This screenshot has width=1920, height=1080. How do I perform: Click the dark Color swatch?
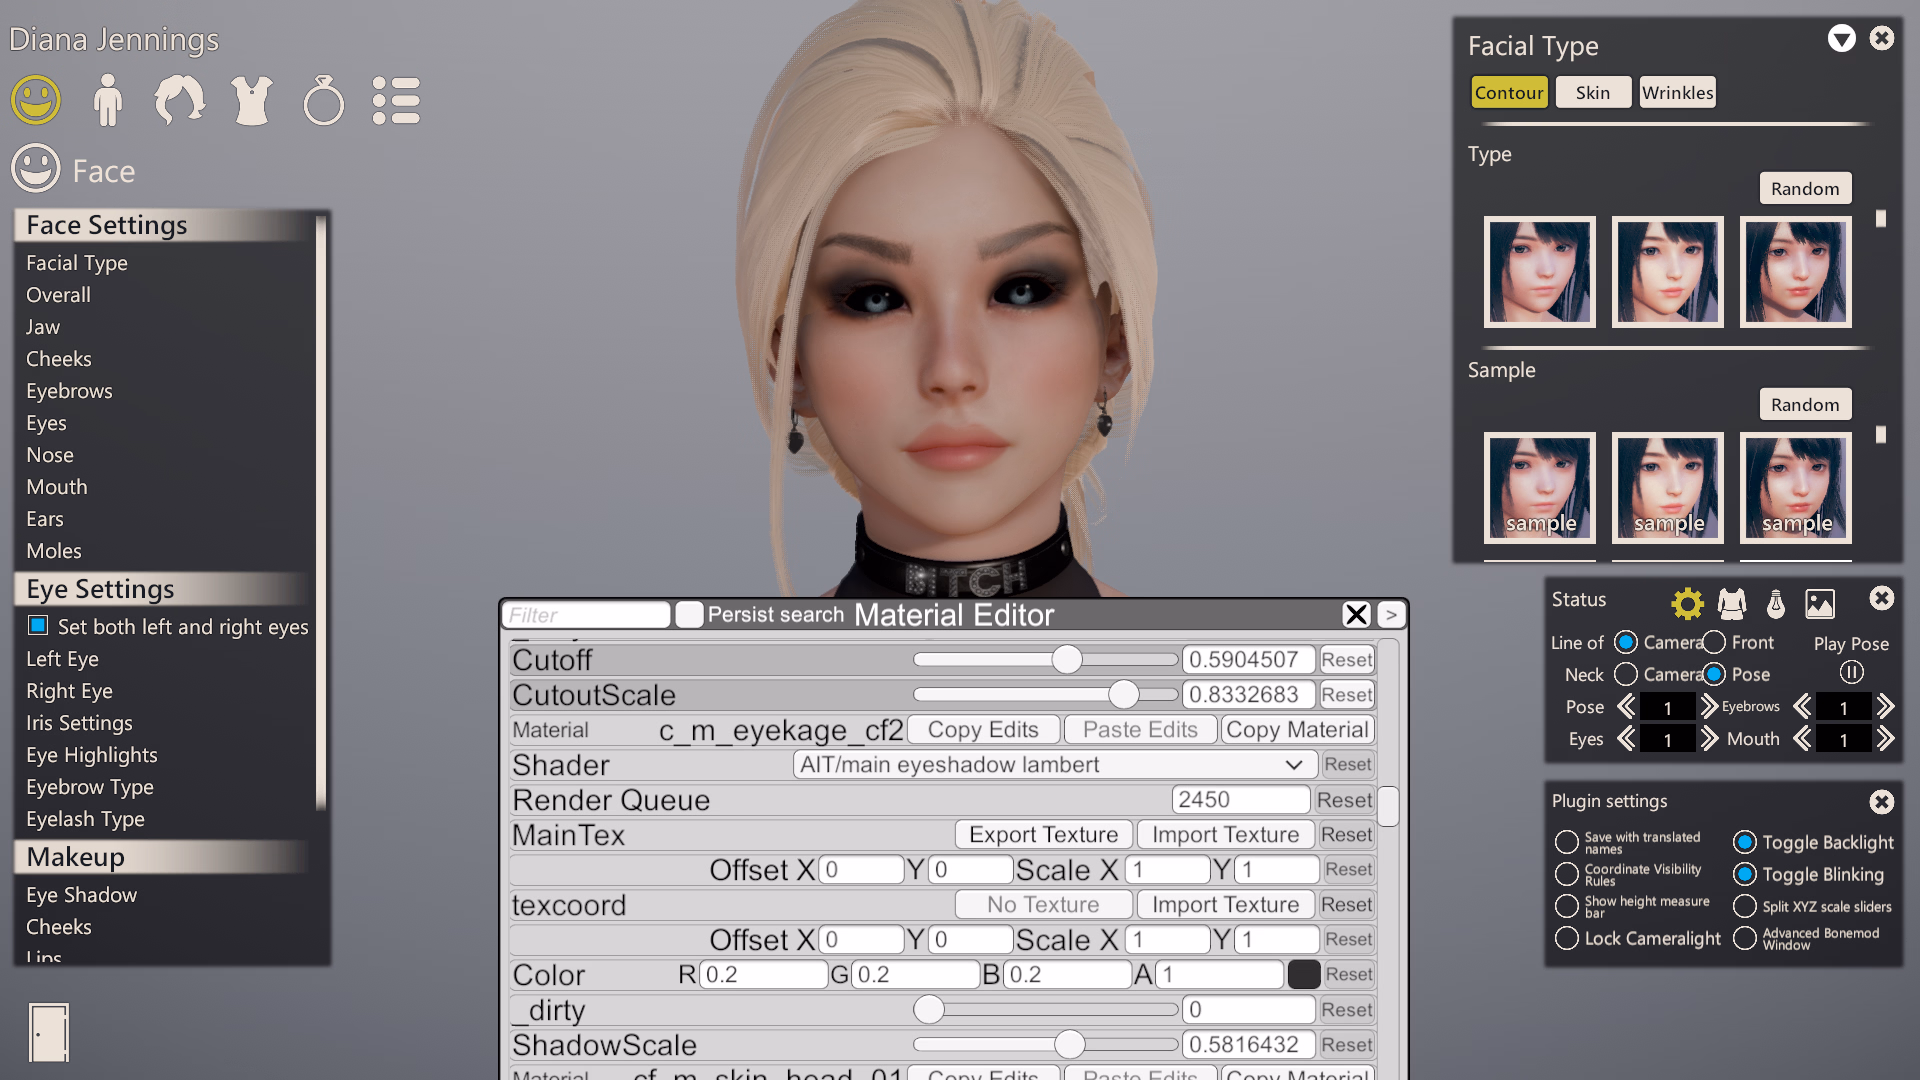click(1303, 974)
